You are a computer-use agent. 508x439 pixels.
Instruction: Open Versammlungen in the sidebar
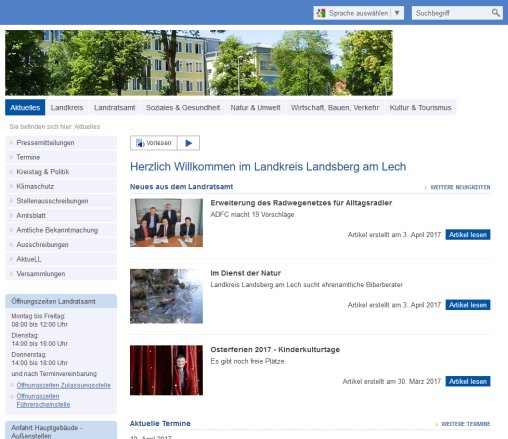click(x=61, y=274)
